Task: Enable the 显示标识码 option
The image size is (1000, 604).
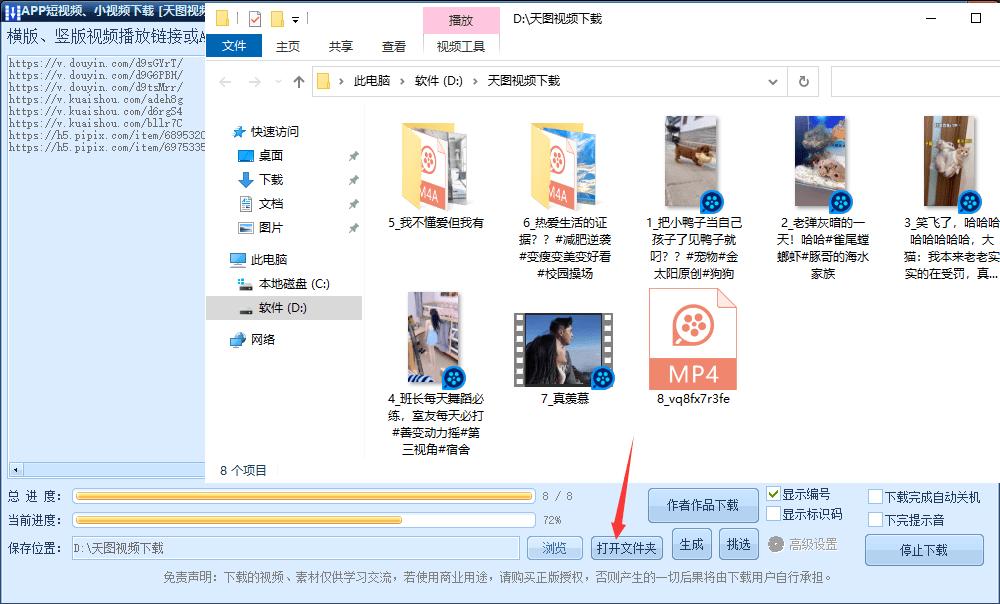Action: tap(772, 515)
